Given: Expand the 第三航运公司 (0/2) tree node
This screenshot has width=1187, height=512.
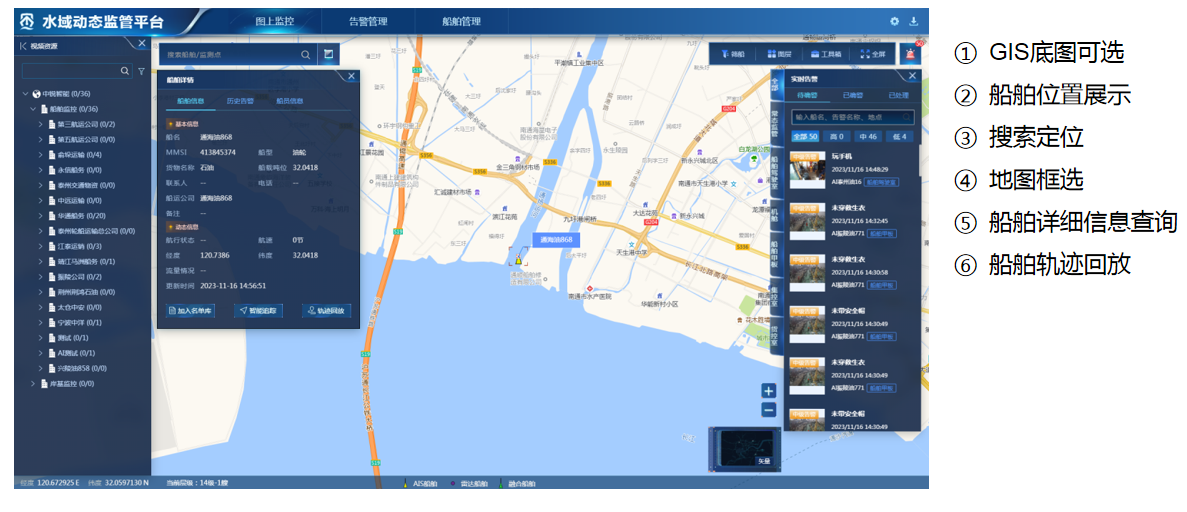Looking at the screenshot, I should 41,125.
